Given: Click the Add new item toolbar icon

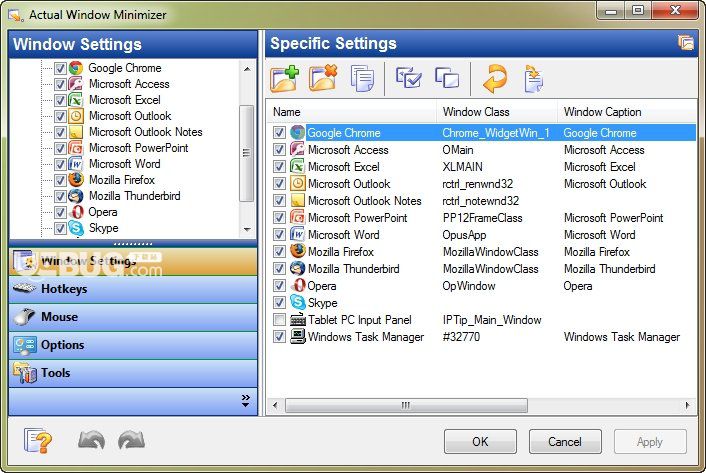Looking at the screenshot, I should (284, 79).
